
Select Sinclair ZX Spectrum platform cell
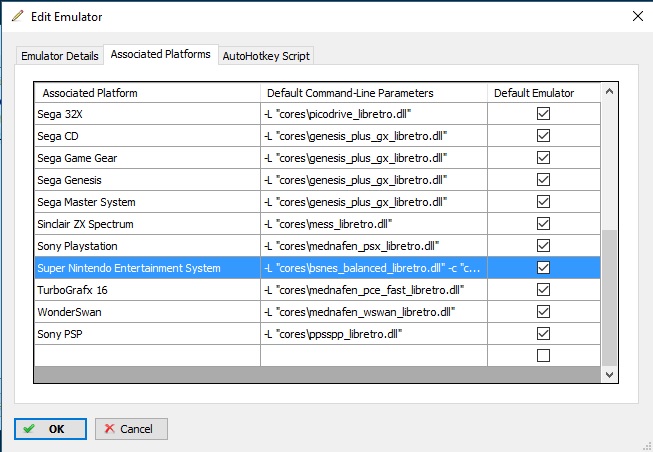pos(147,224)
